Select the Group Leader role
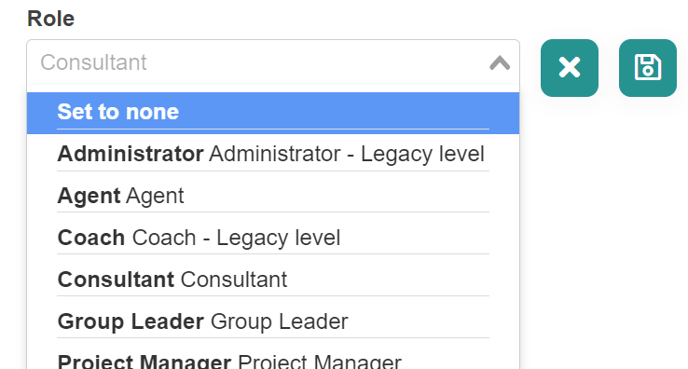 pos(273,322)
